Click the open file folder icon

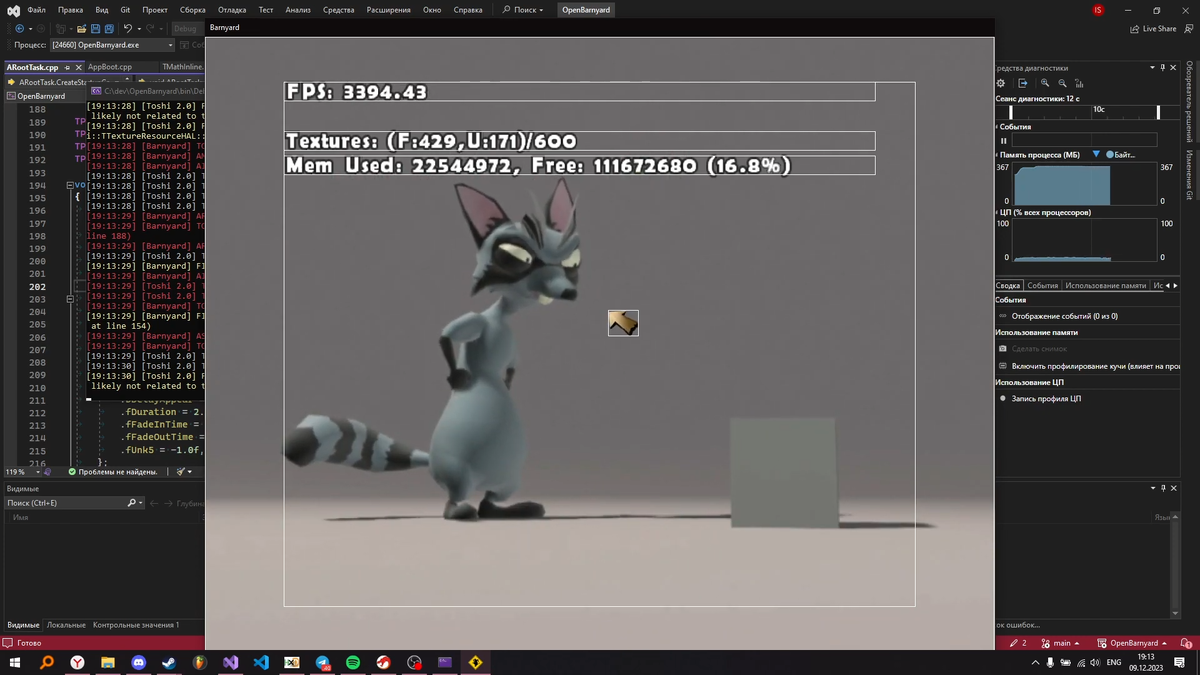pos(82,29)
